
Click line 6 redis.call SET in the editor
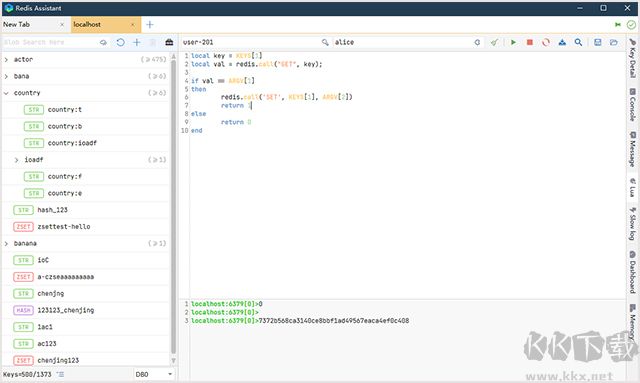tap(287, 97)
